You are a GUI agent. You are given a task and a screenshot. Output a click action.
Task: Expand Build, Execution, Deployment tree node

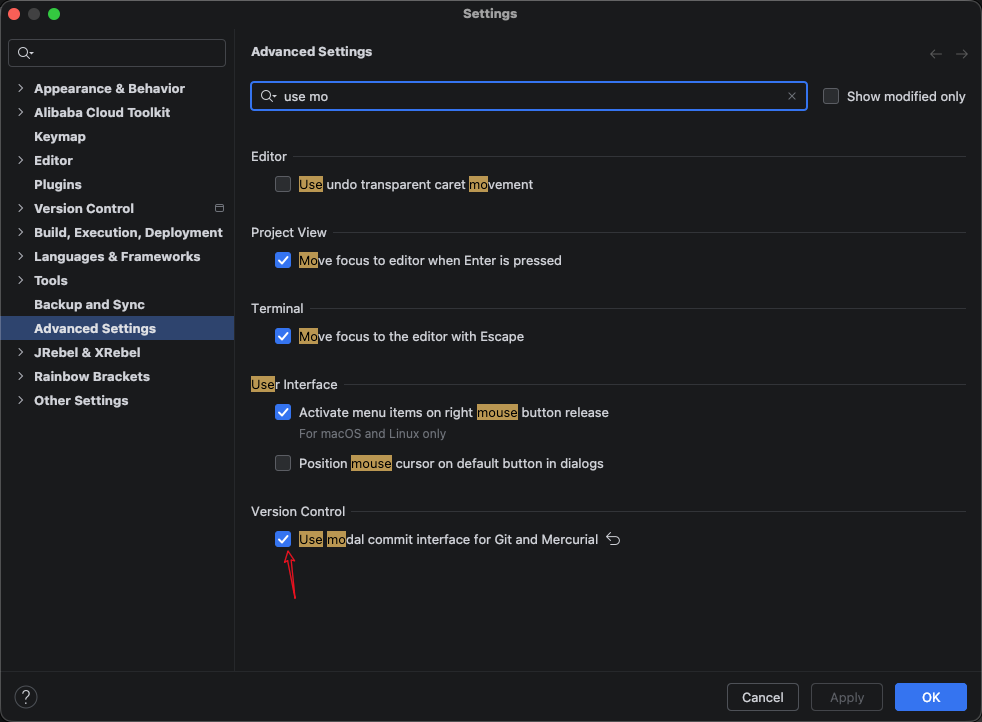tap(20, 232)
